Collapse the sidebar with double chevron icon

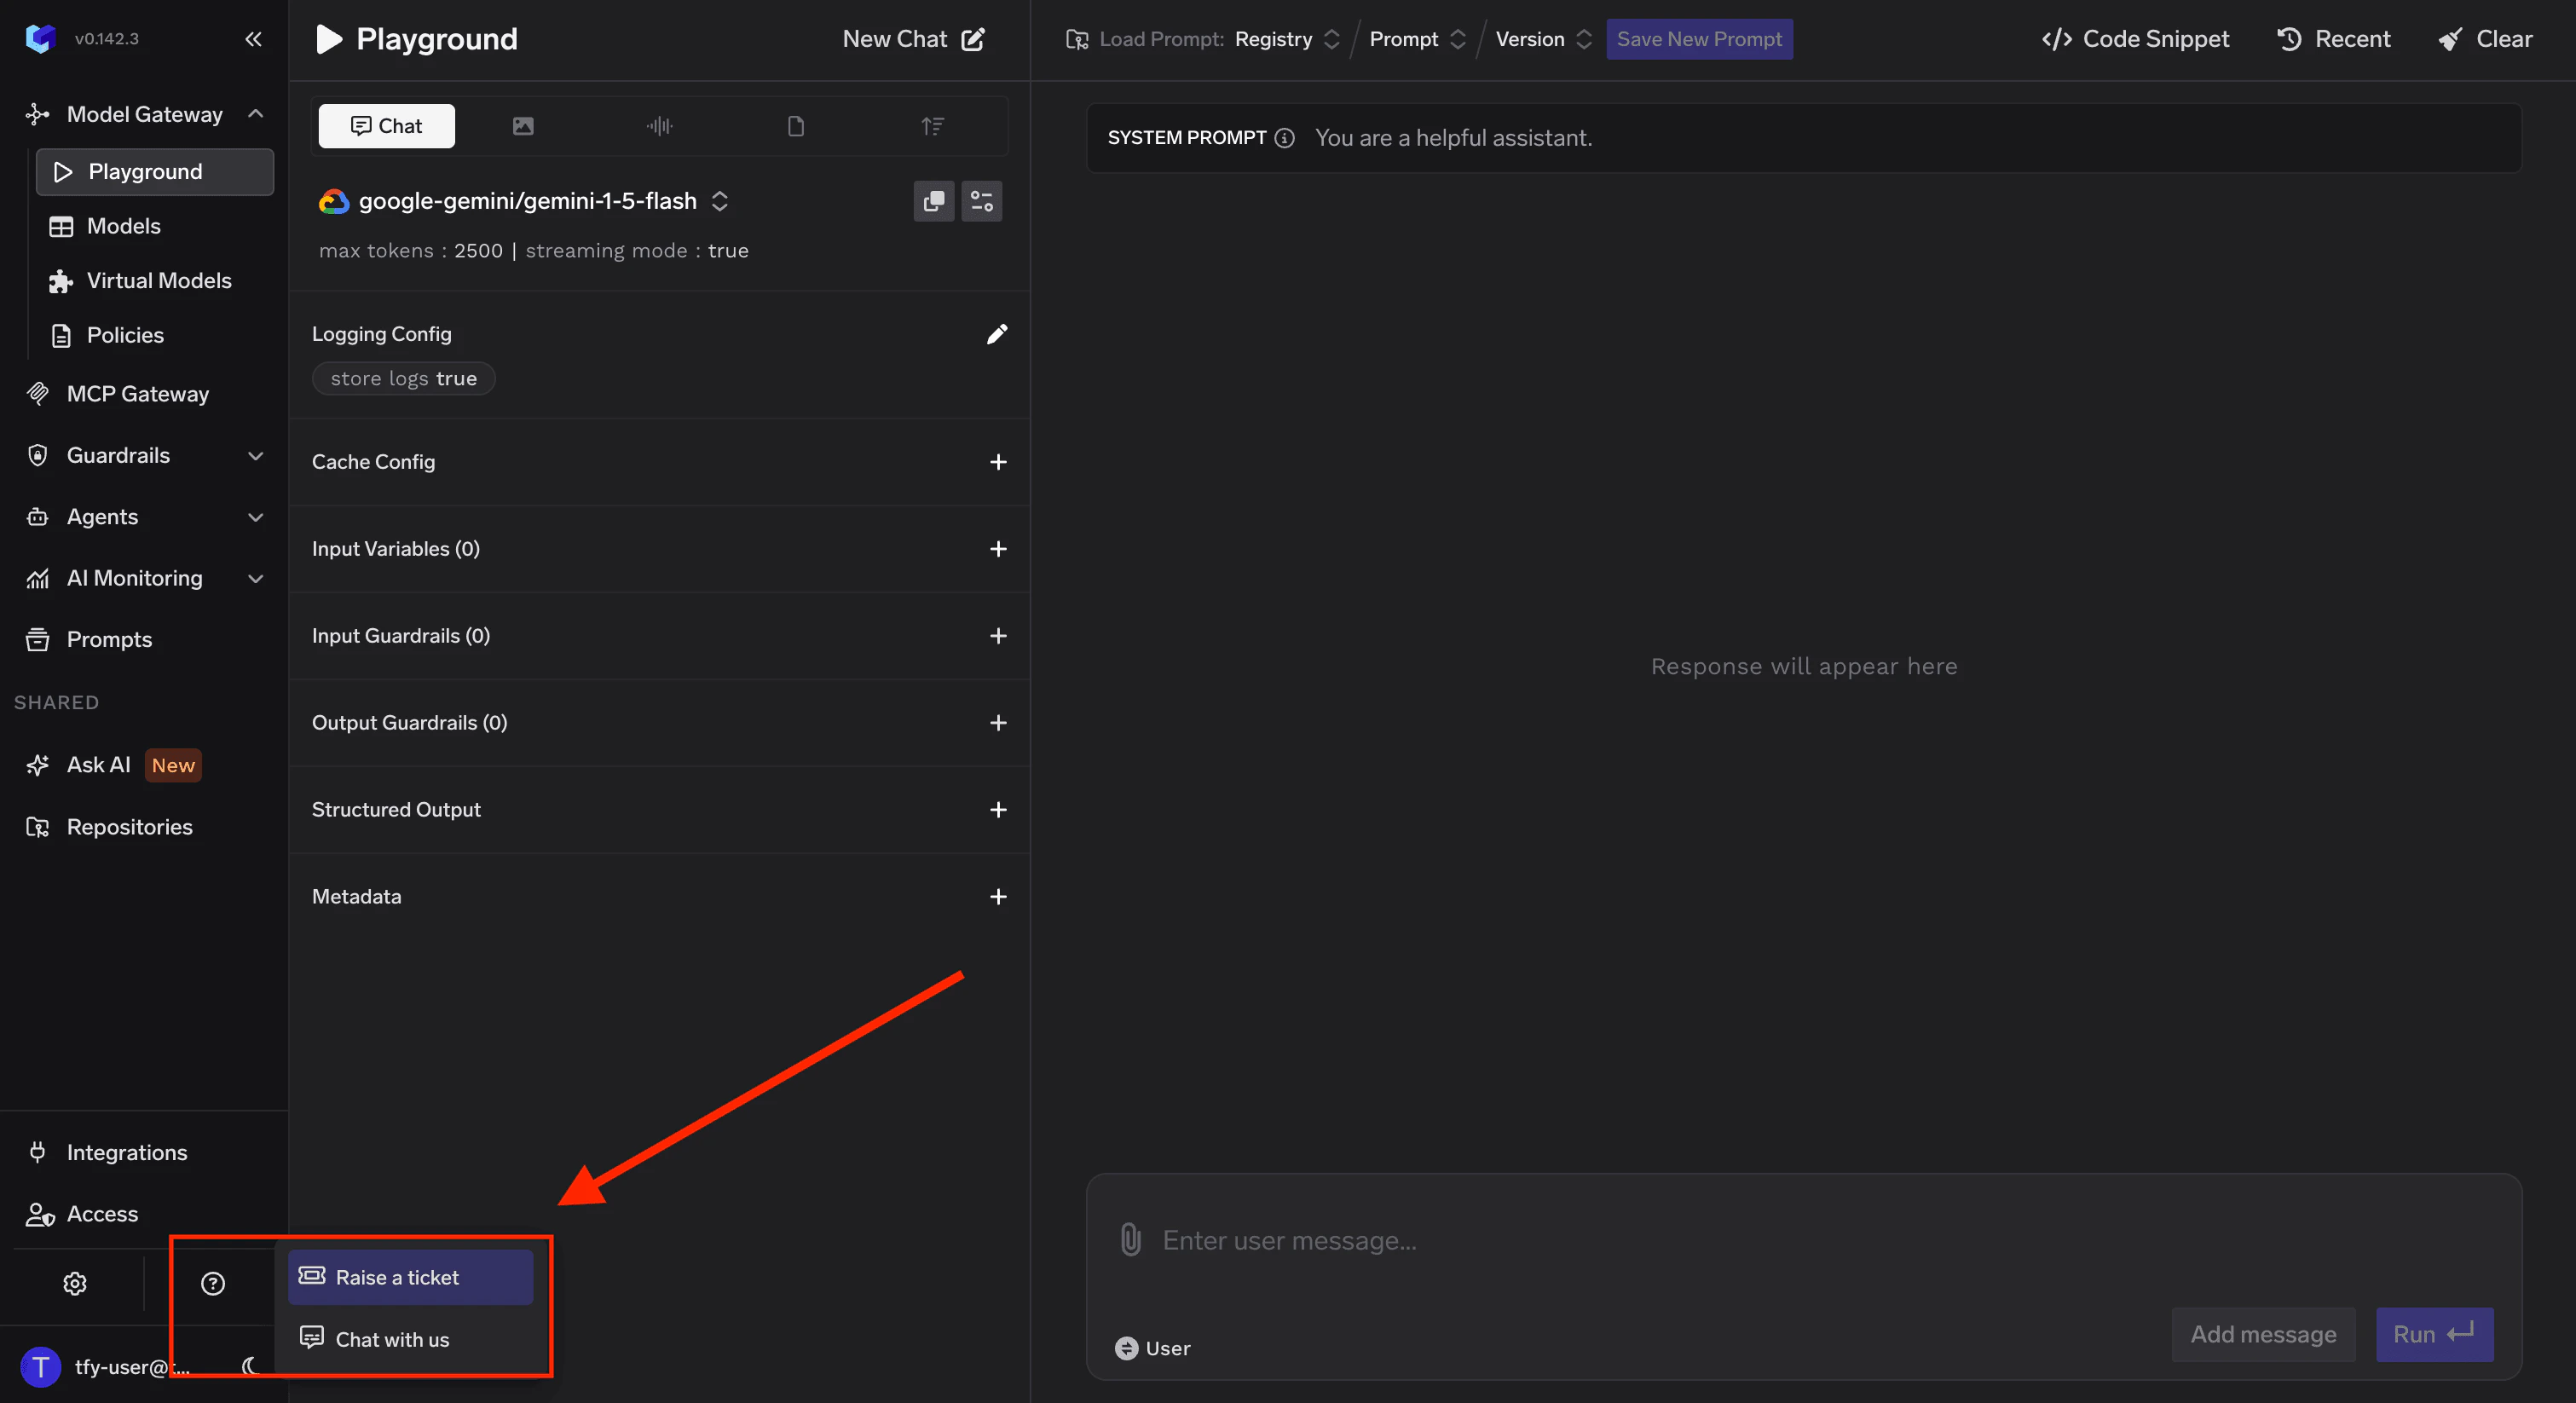click(x=253, y=39)
